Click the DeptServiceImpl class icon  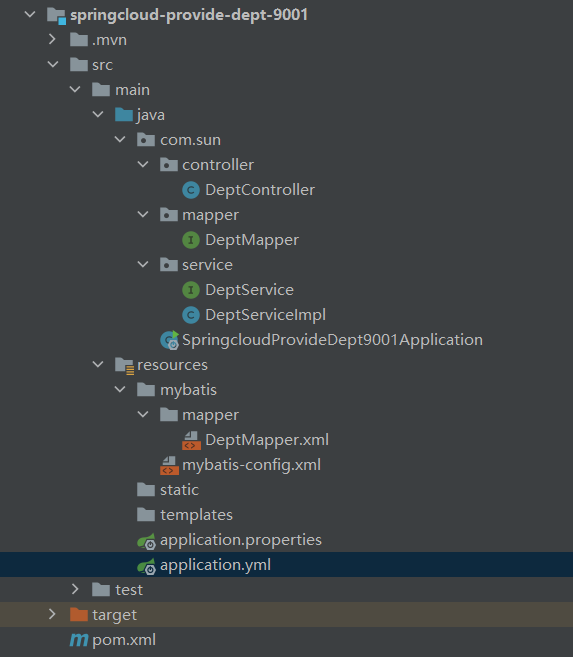(x=191, y=315)
